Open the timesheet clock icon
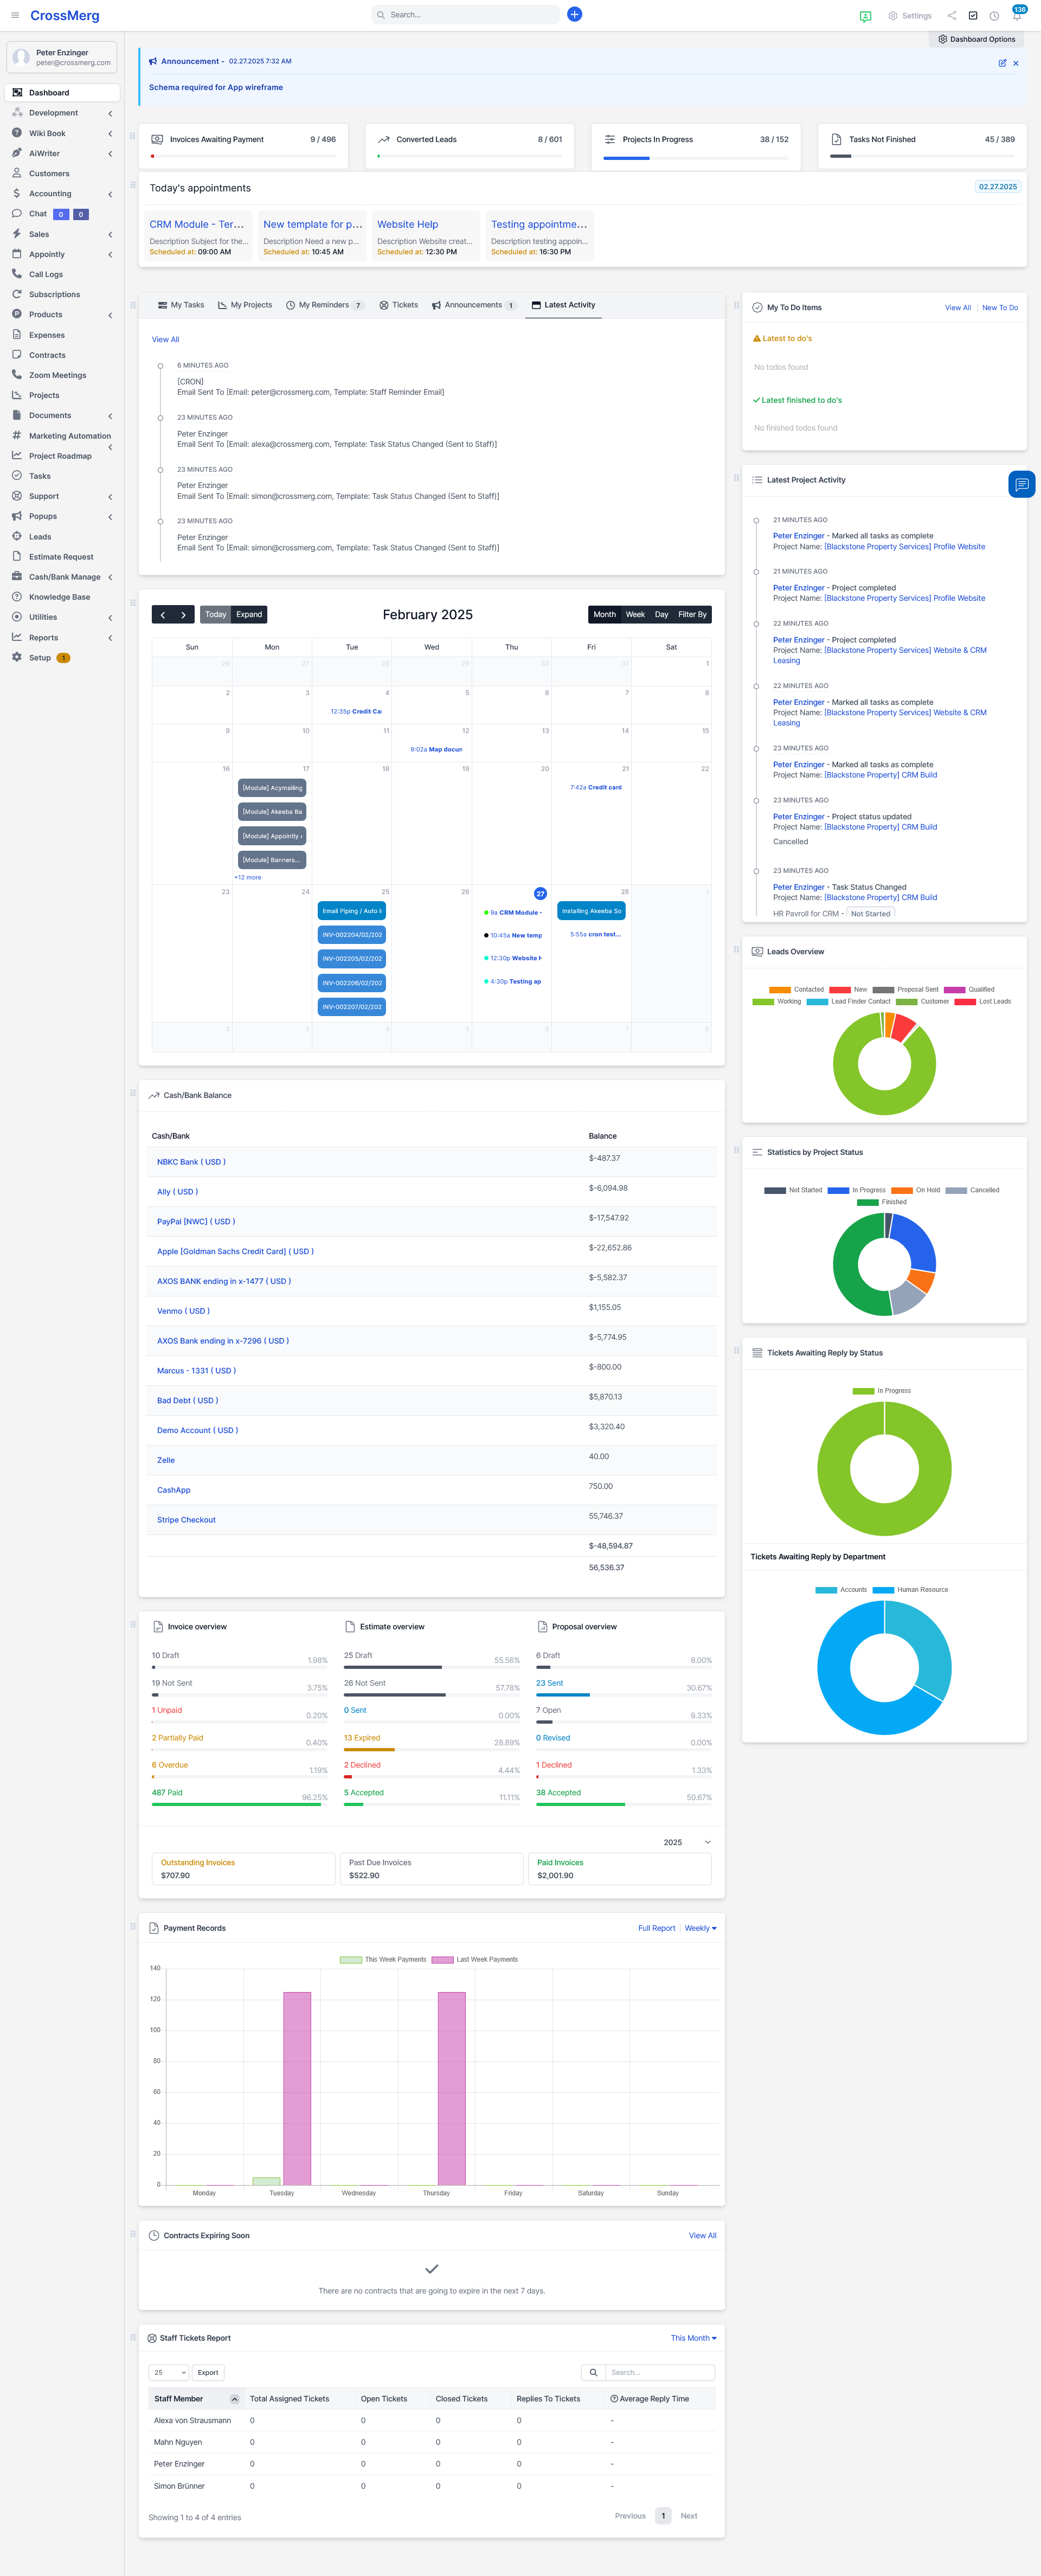 (994, 16)
